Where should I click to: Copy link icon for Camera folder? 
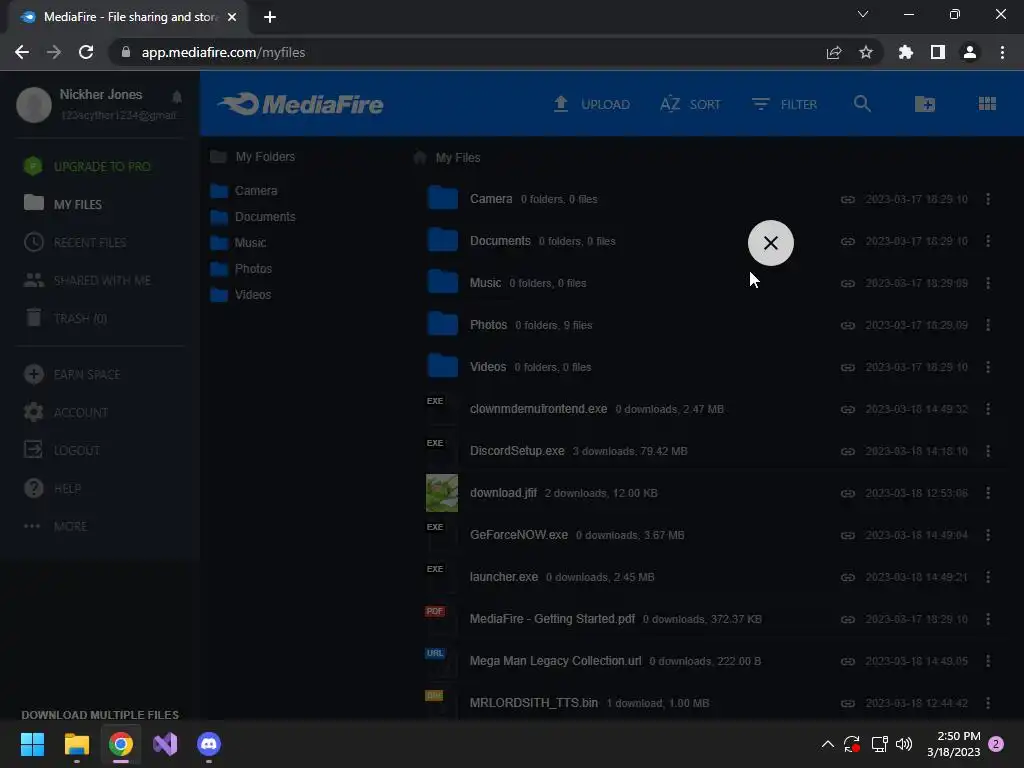(x=848, y=199)
